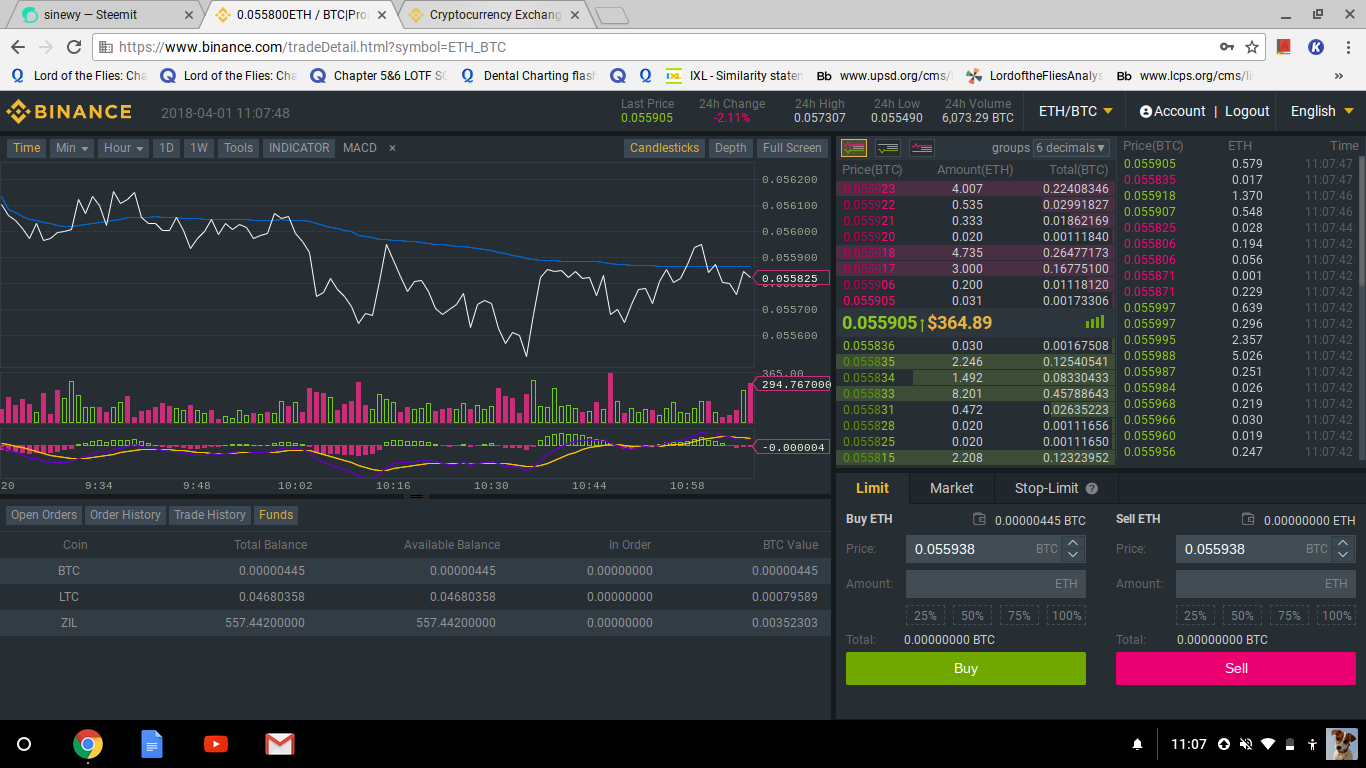The width and height of the screenshot is (1366, 768).
Task: Open the Order History tab
Action: click(125, 515)
